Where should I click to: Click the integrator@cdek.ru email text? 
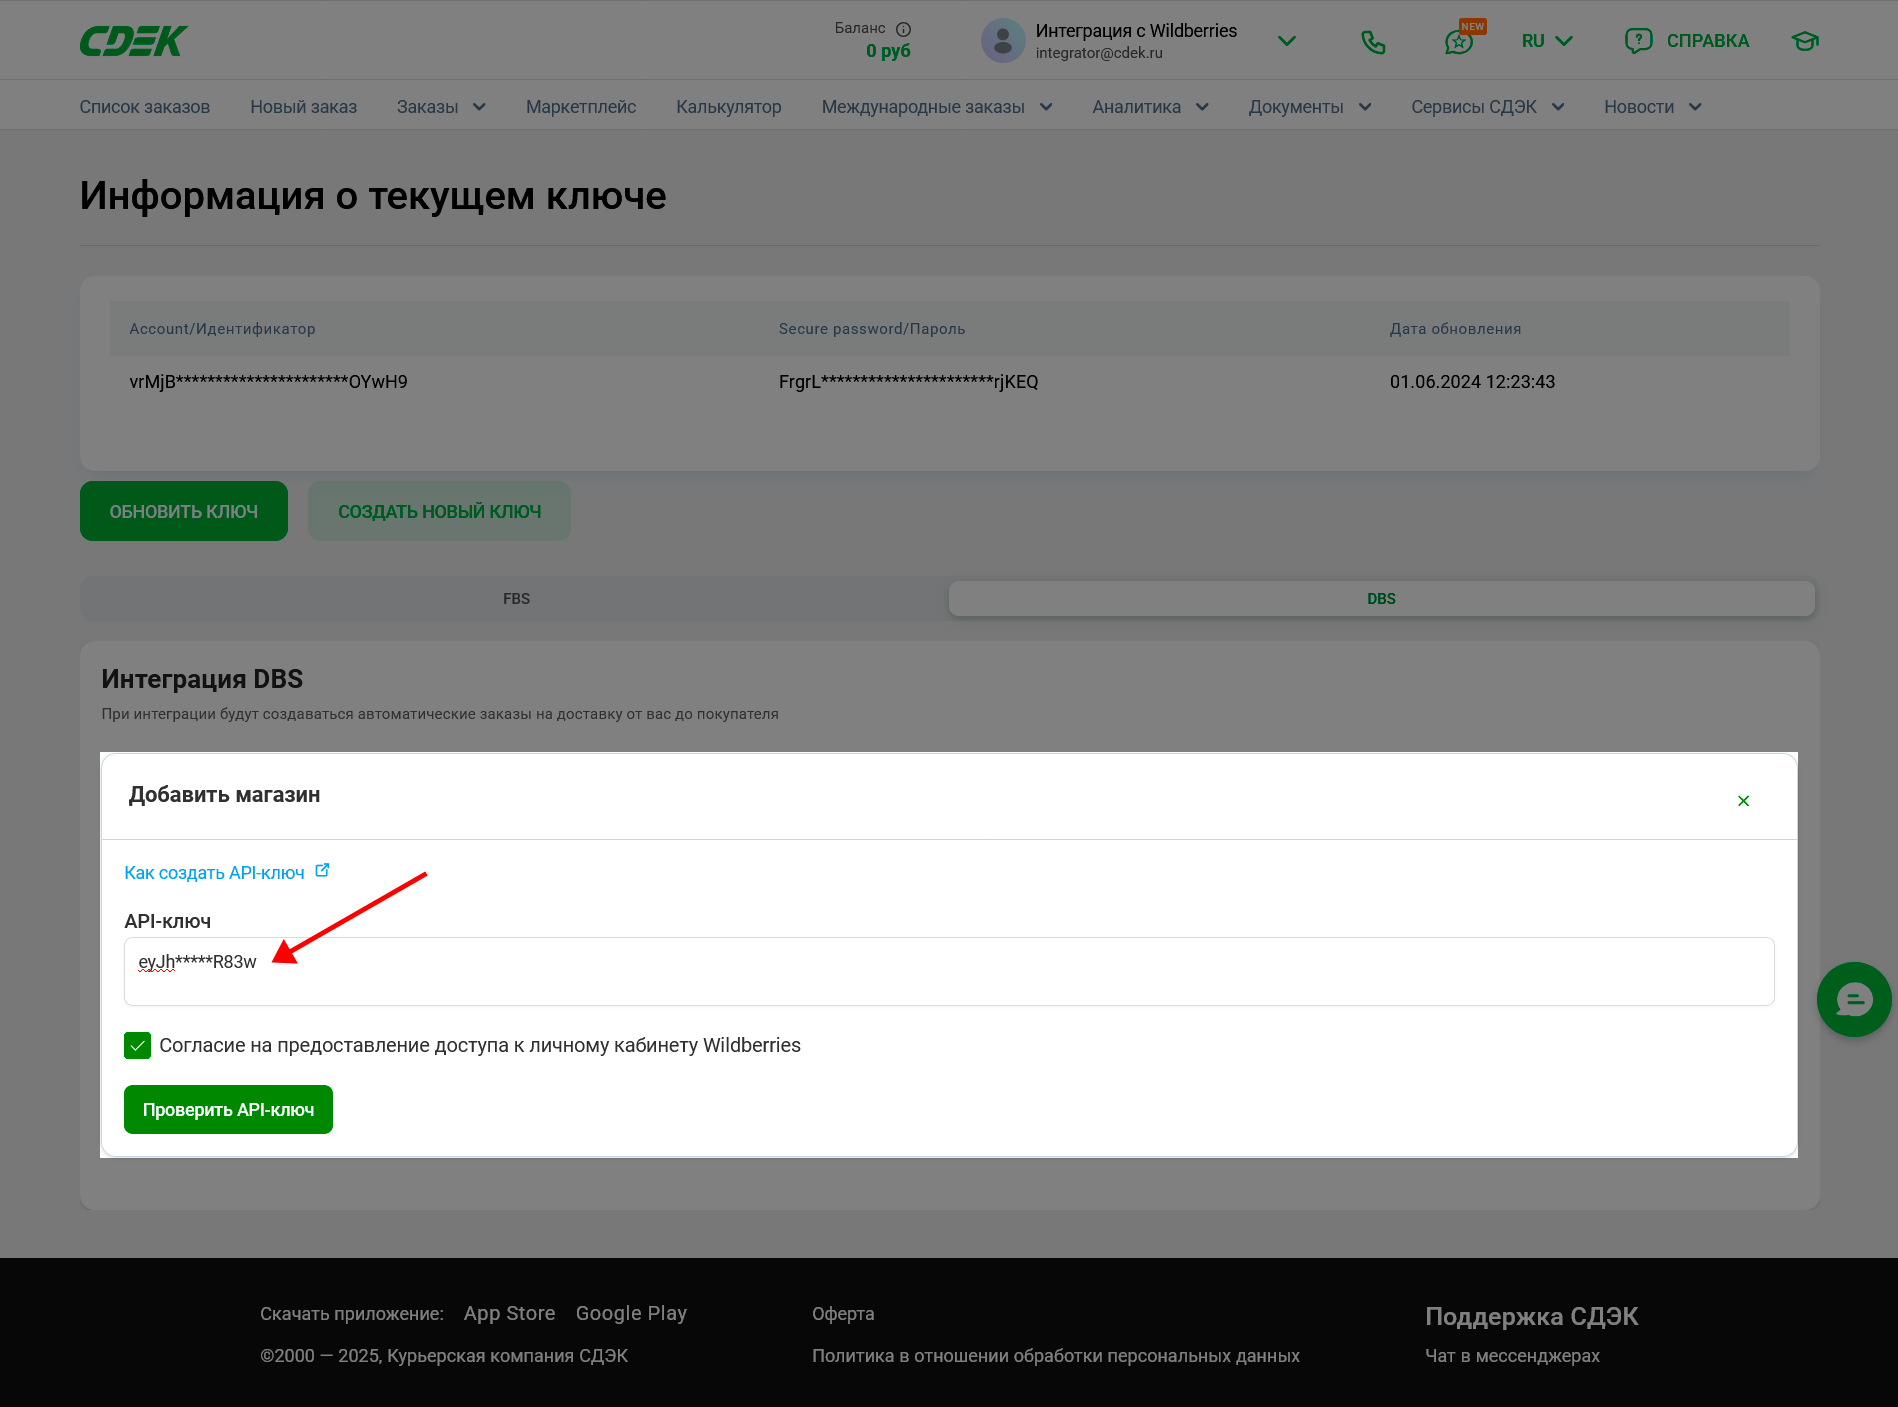pyautogui.click(x=1099, y=53)
